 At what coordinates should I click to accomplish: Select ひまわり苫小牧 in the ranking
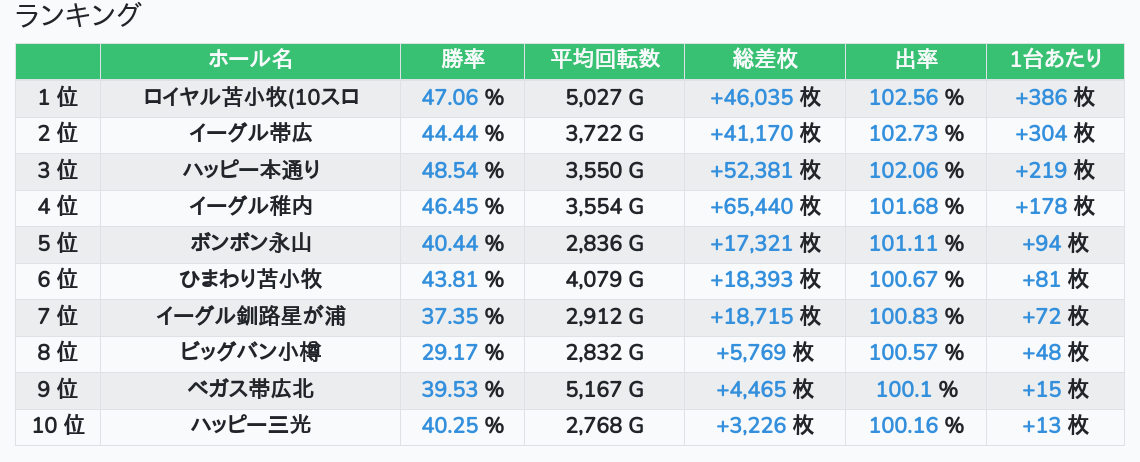[x=250, y=280]
